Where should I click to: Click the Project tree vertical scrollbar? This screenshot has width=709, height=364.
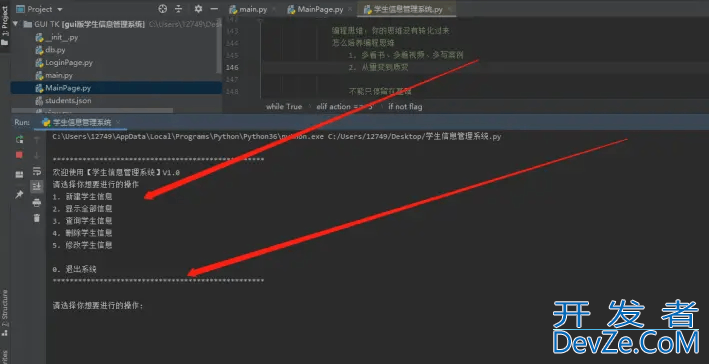coord(220,47)
